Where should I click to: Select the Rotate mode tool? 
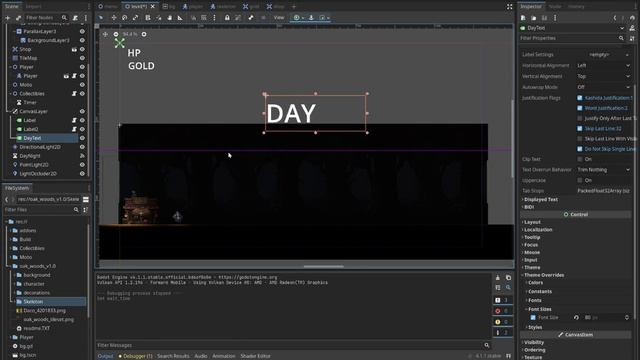(124, 18)
